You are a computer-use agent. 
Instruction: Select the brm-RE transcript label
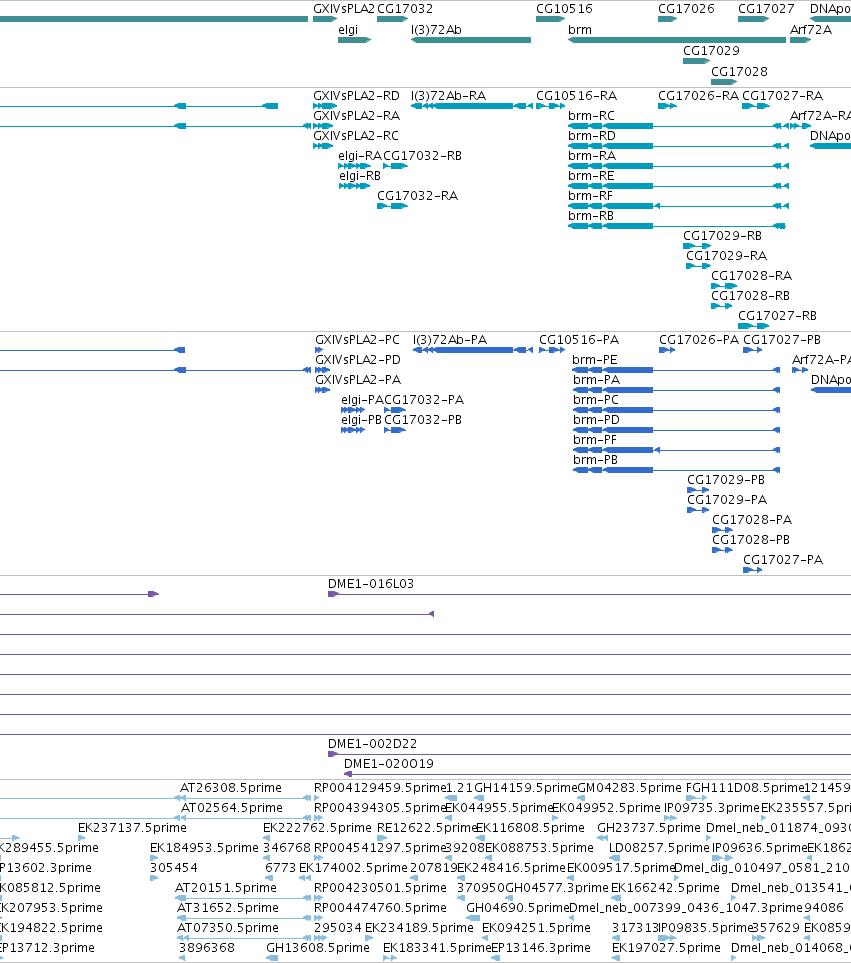(x=591, y=176)
